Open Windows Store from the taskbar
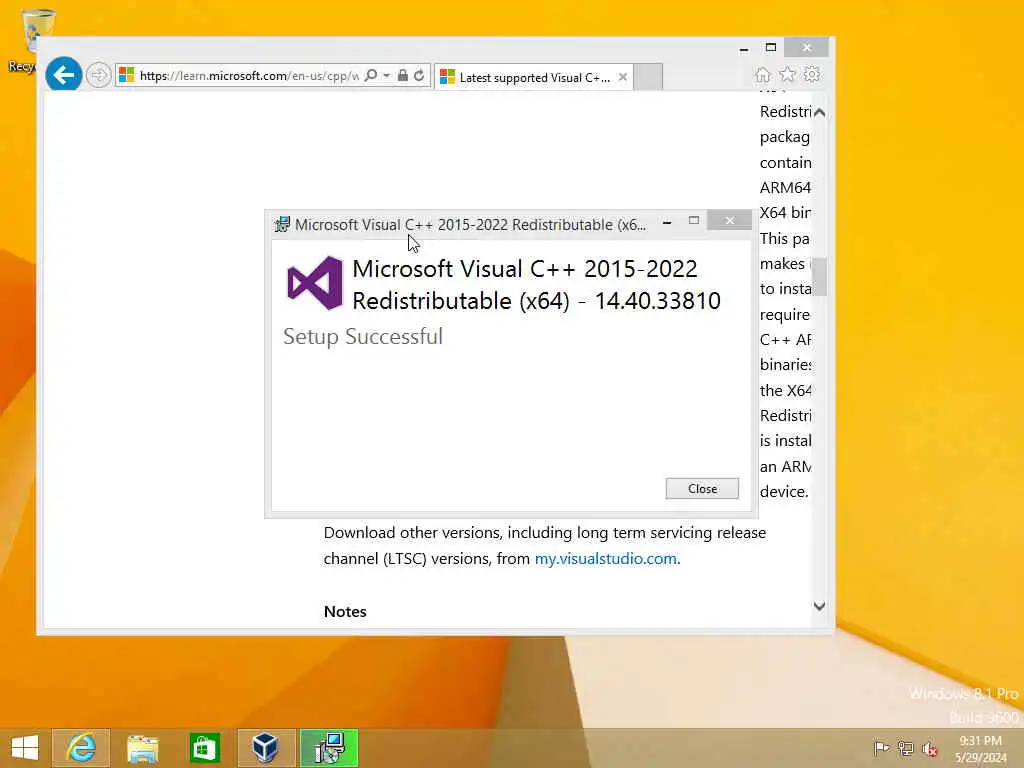1024x768 pixels. pos(204,748)
